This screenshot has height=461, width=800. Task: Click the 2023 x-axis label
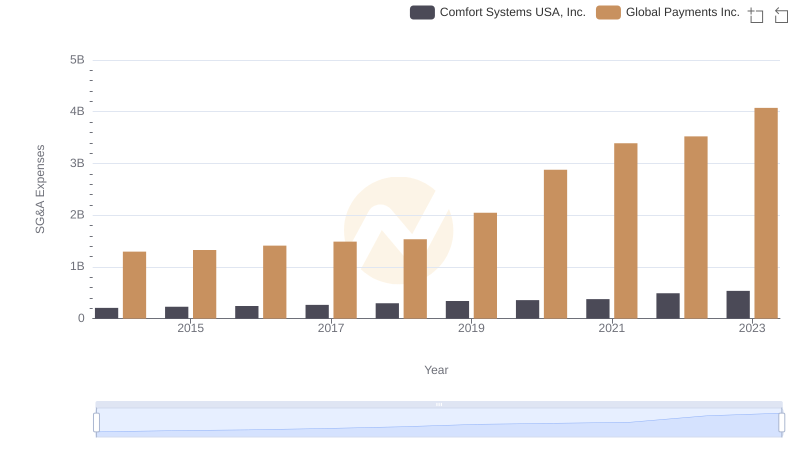click(x=752, y=328)
